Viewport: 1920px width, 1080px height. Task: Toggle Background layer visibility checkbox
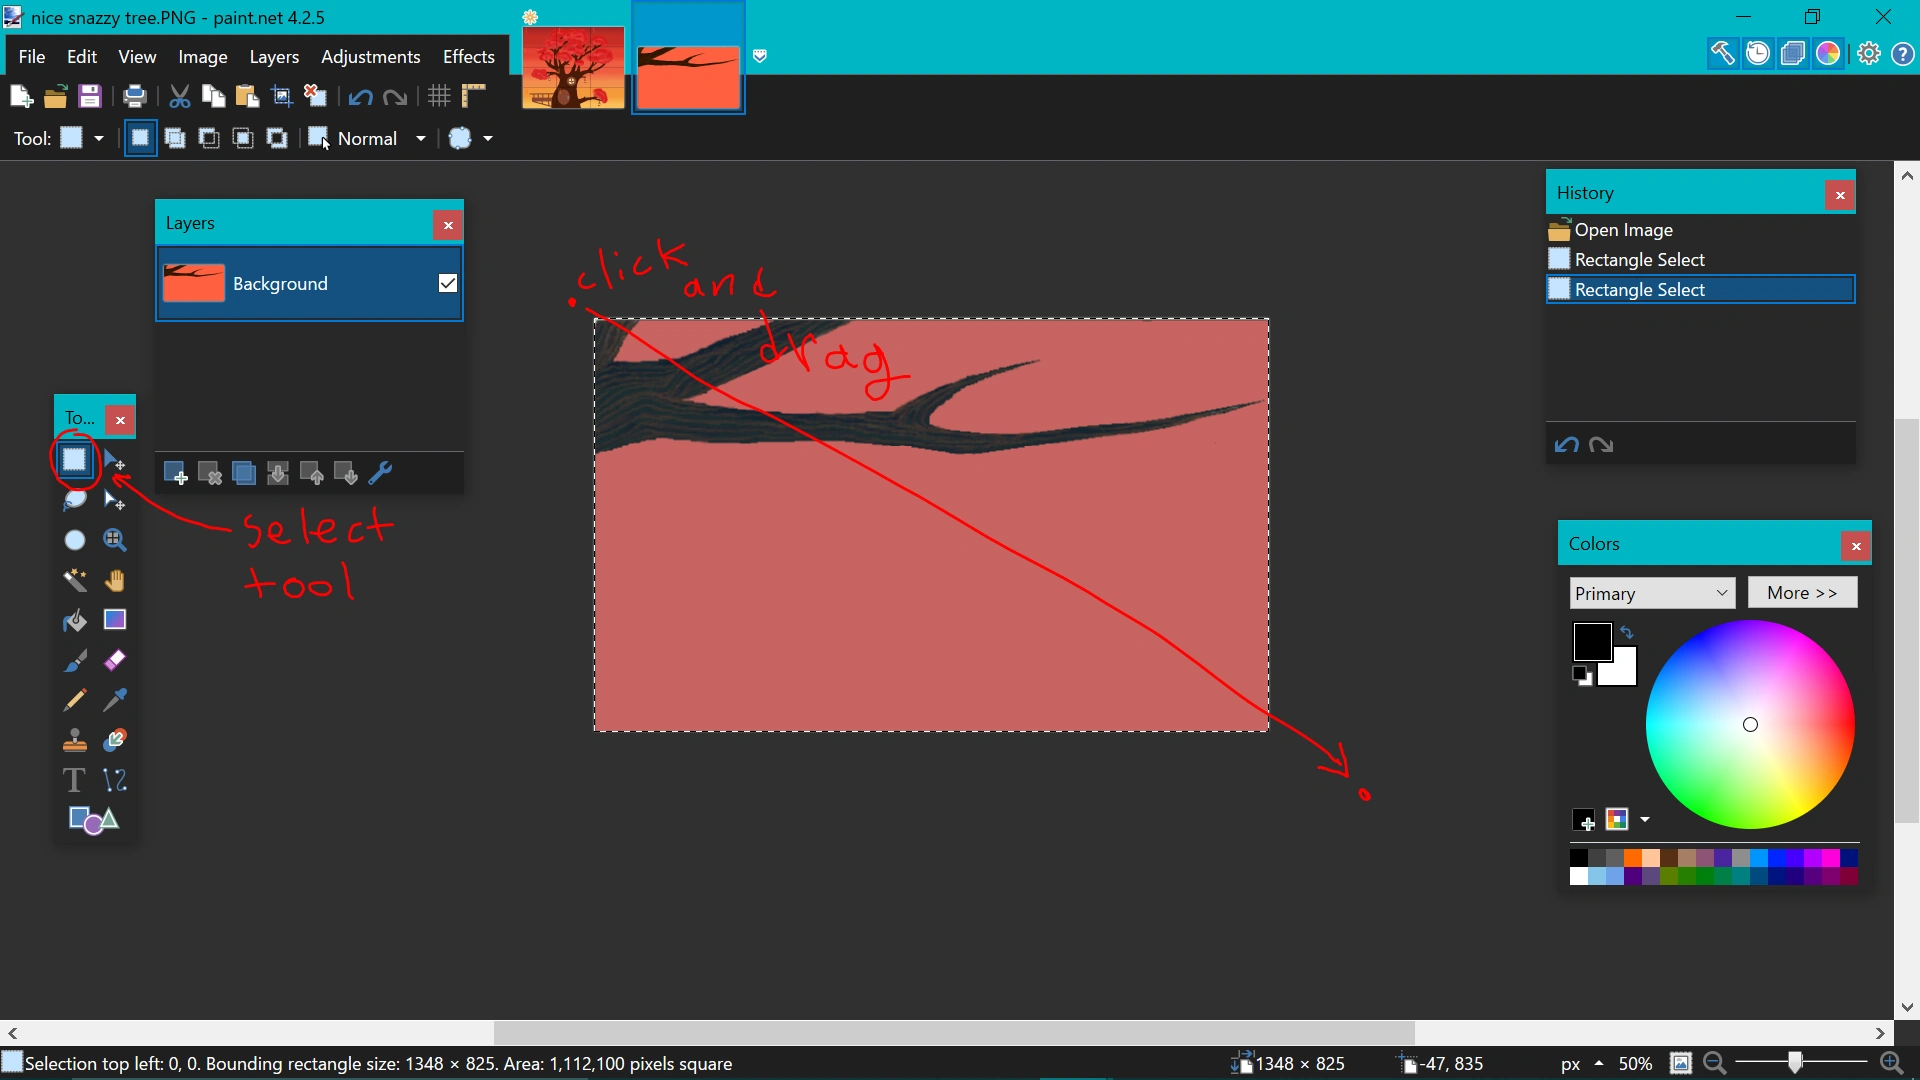448,284
